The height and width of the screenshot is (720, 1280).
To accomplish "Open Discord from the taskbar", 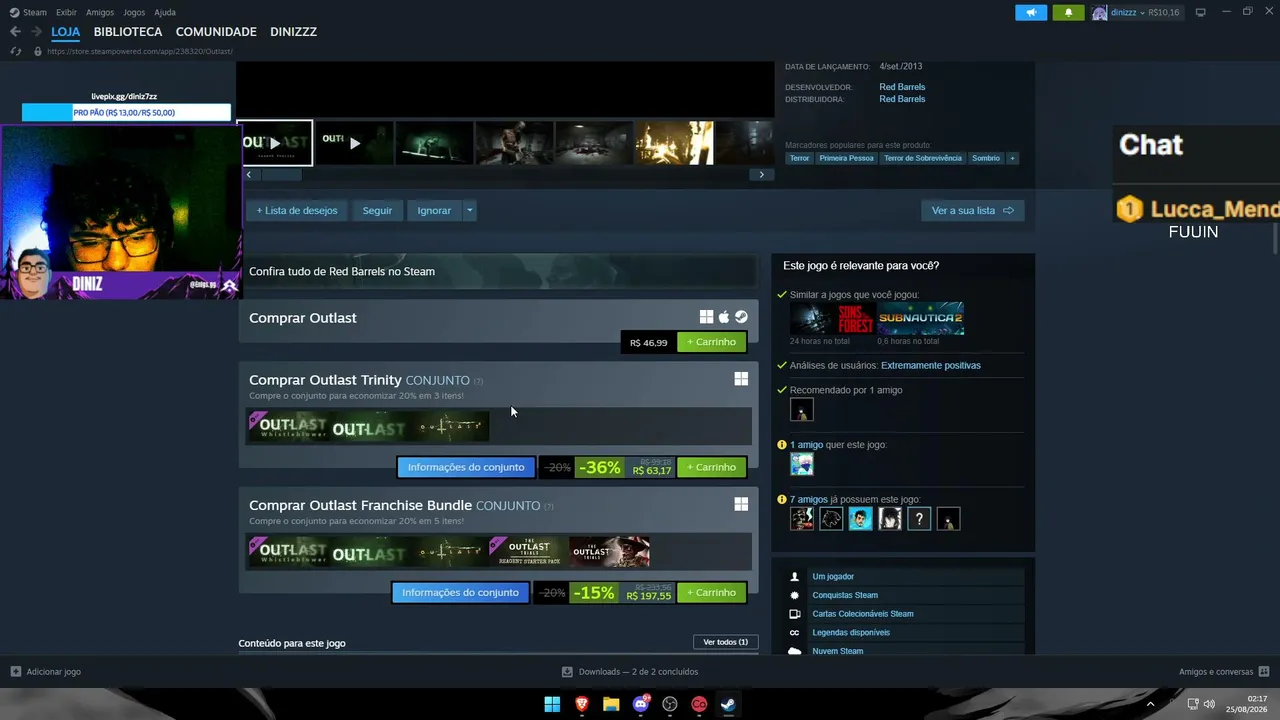I will tap(641, 704).
